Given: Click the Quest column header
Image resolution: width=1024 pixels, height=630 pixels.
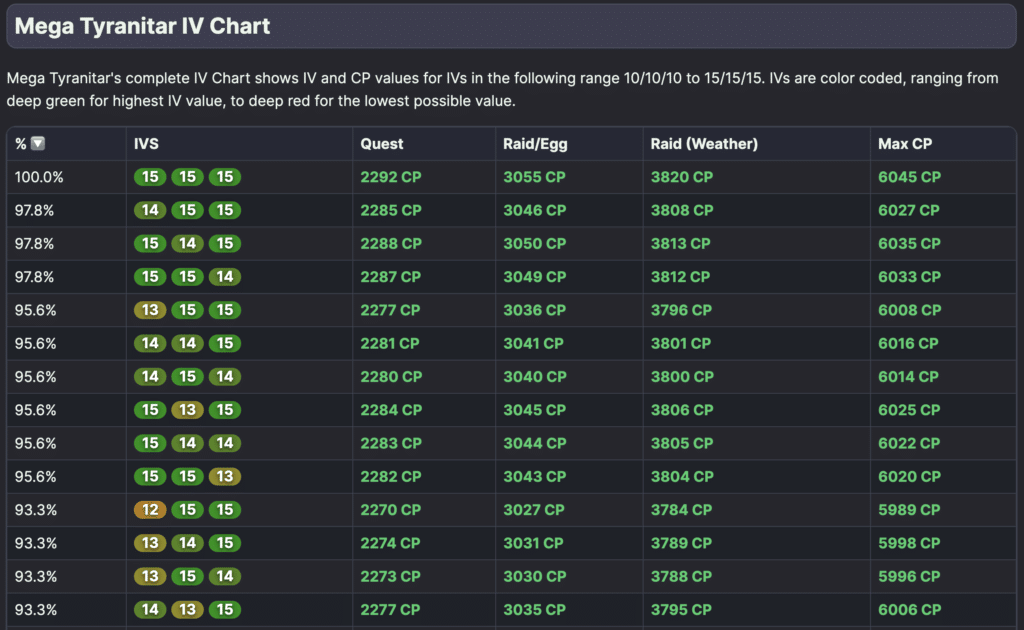Looking at the screenshot, I should pyautogui.click(x=382, y=144).
